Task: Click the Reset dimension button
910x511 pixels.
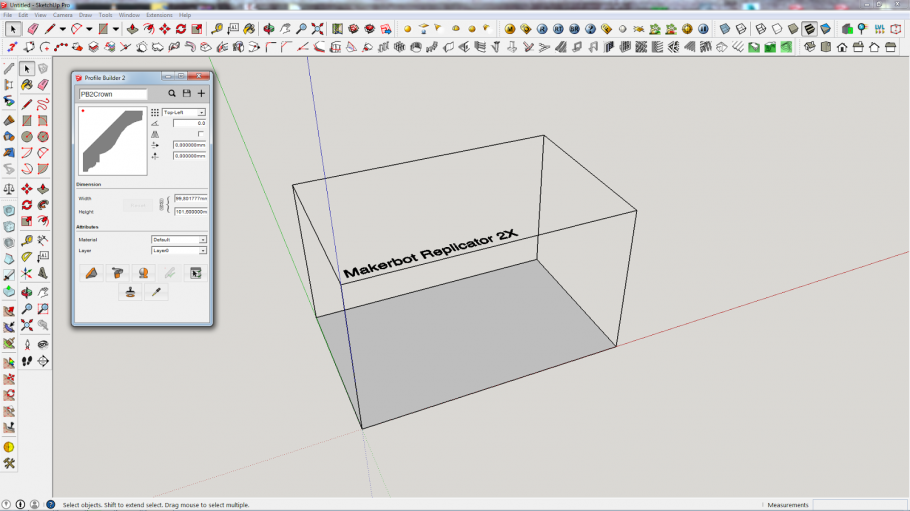Action: [x=138, y=206]
